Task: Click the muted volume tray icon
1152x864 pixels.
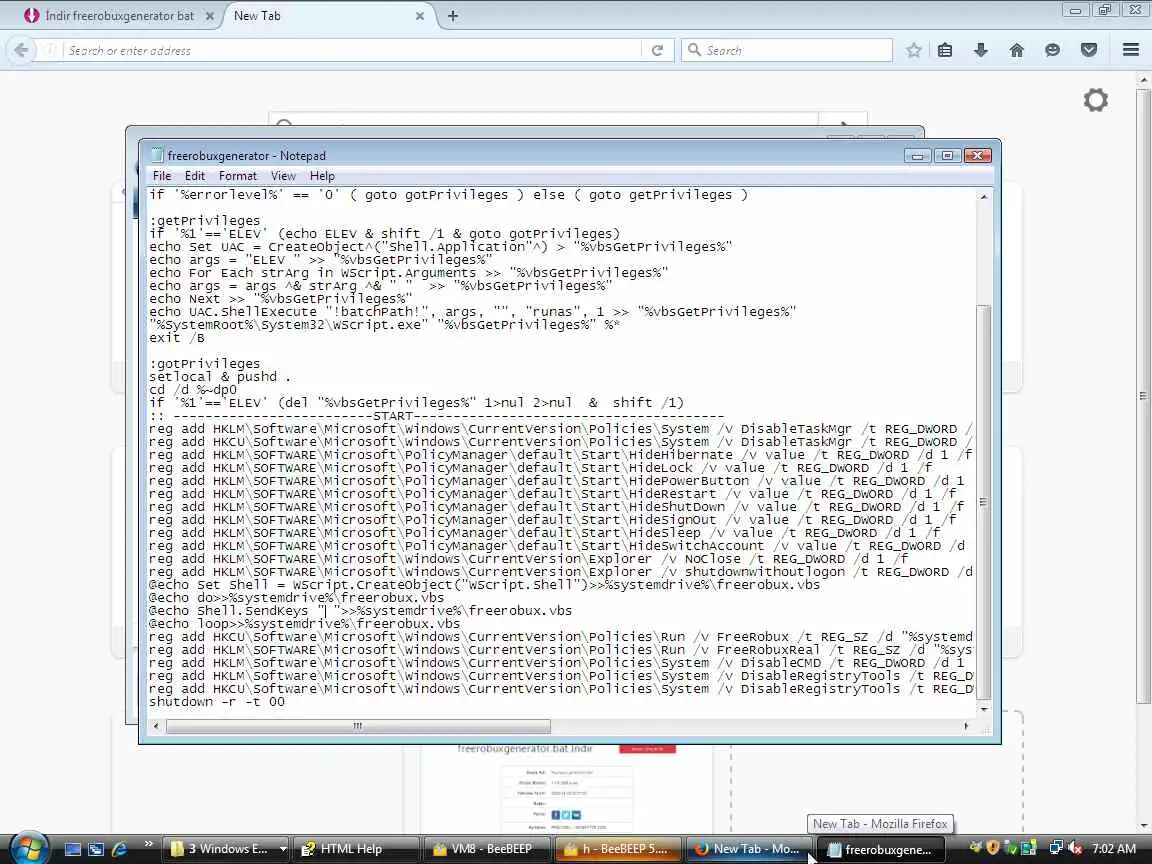Action: click(1075, 849)
